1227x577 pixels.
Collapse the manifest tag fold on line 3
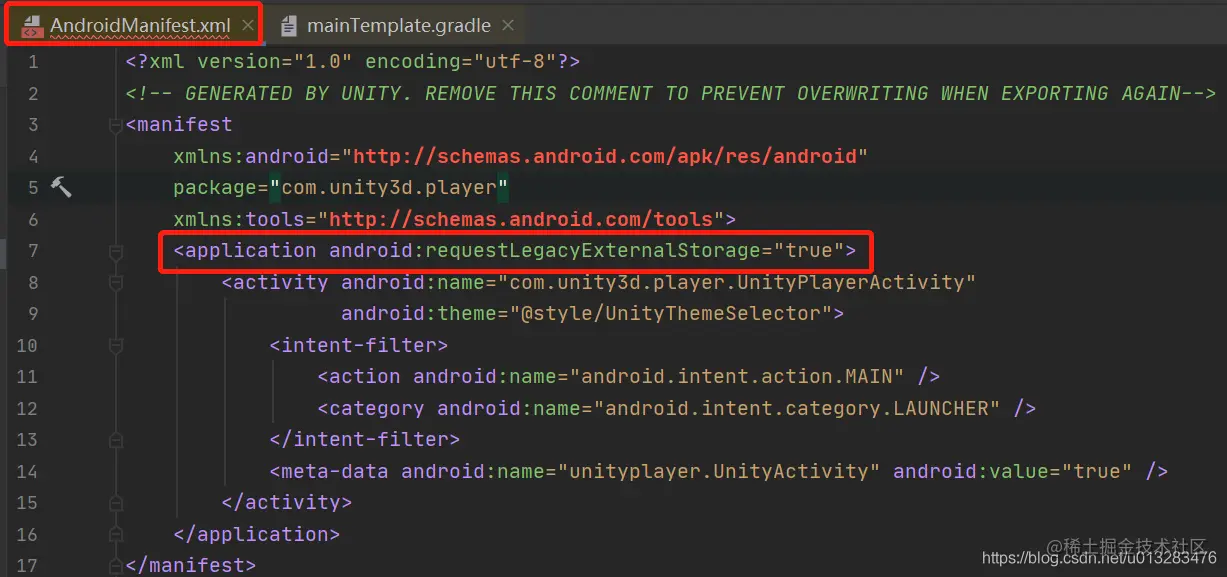point(116,125)
